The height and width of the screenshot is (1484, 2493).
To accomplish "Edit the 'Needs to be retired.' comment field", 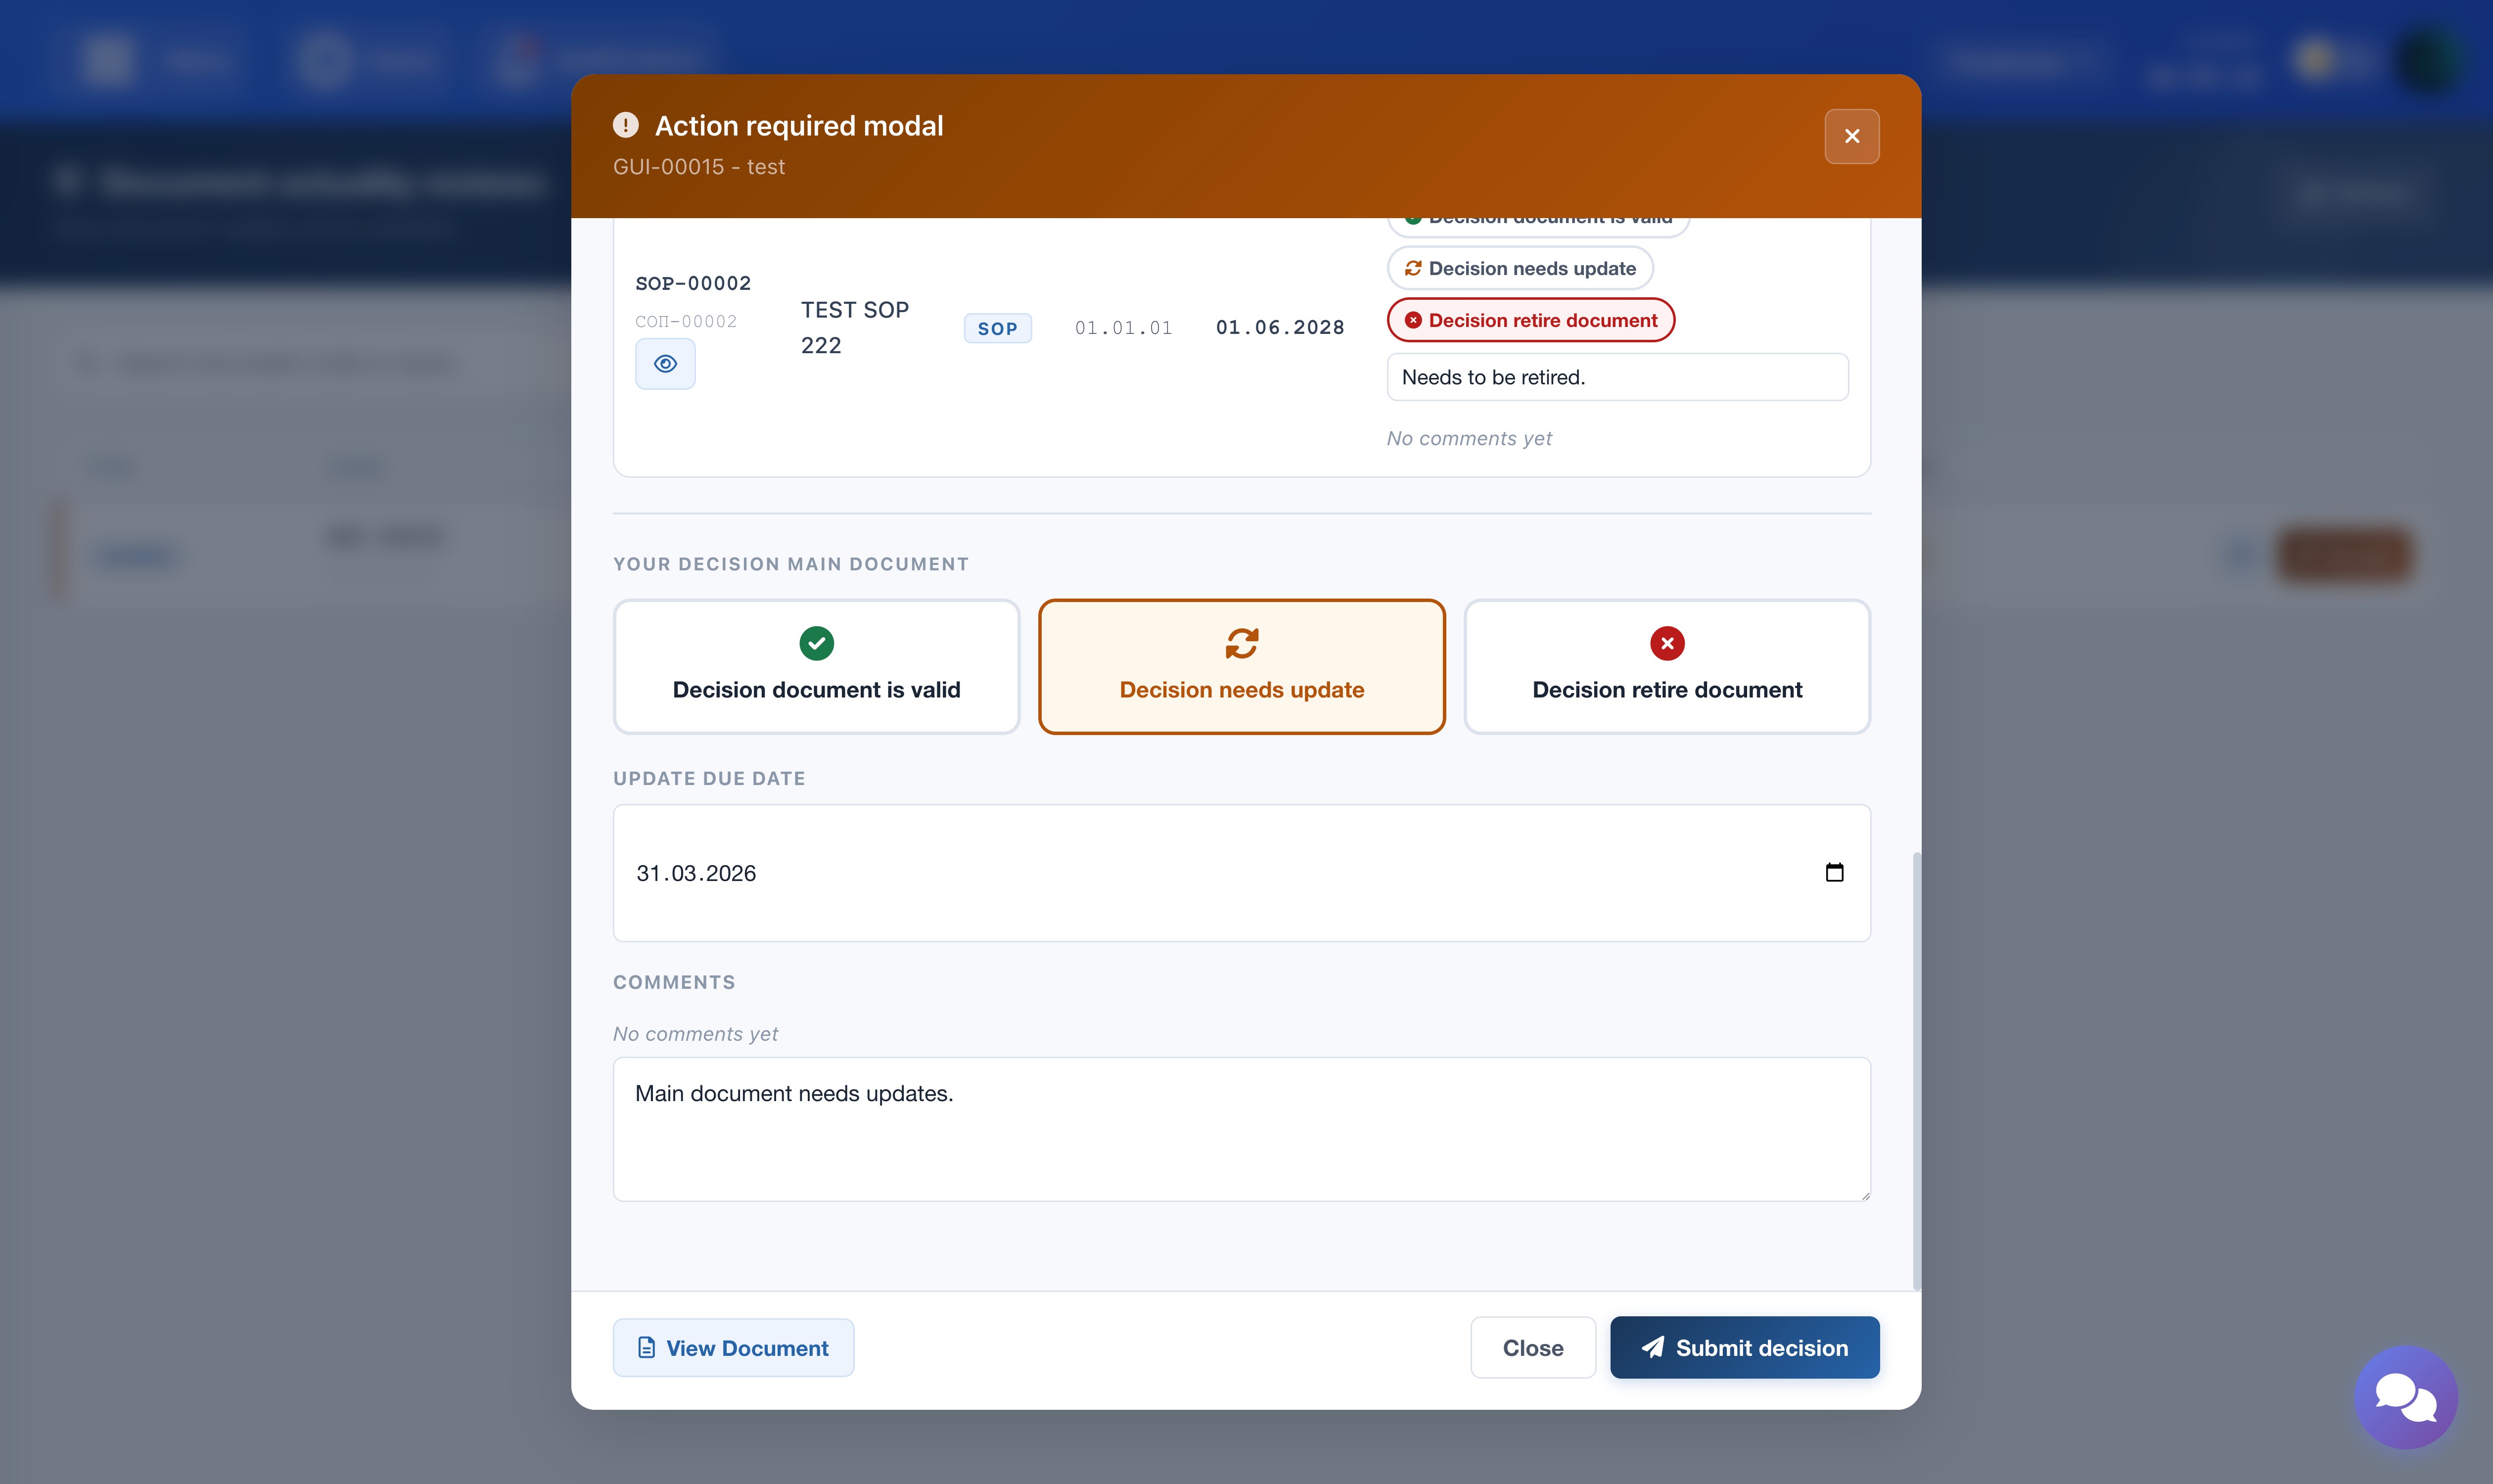I will point(1616,377).
